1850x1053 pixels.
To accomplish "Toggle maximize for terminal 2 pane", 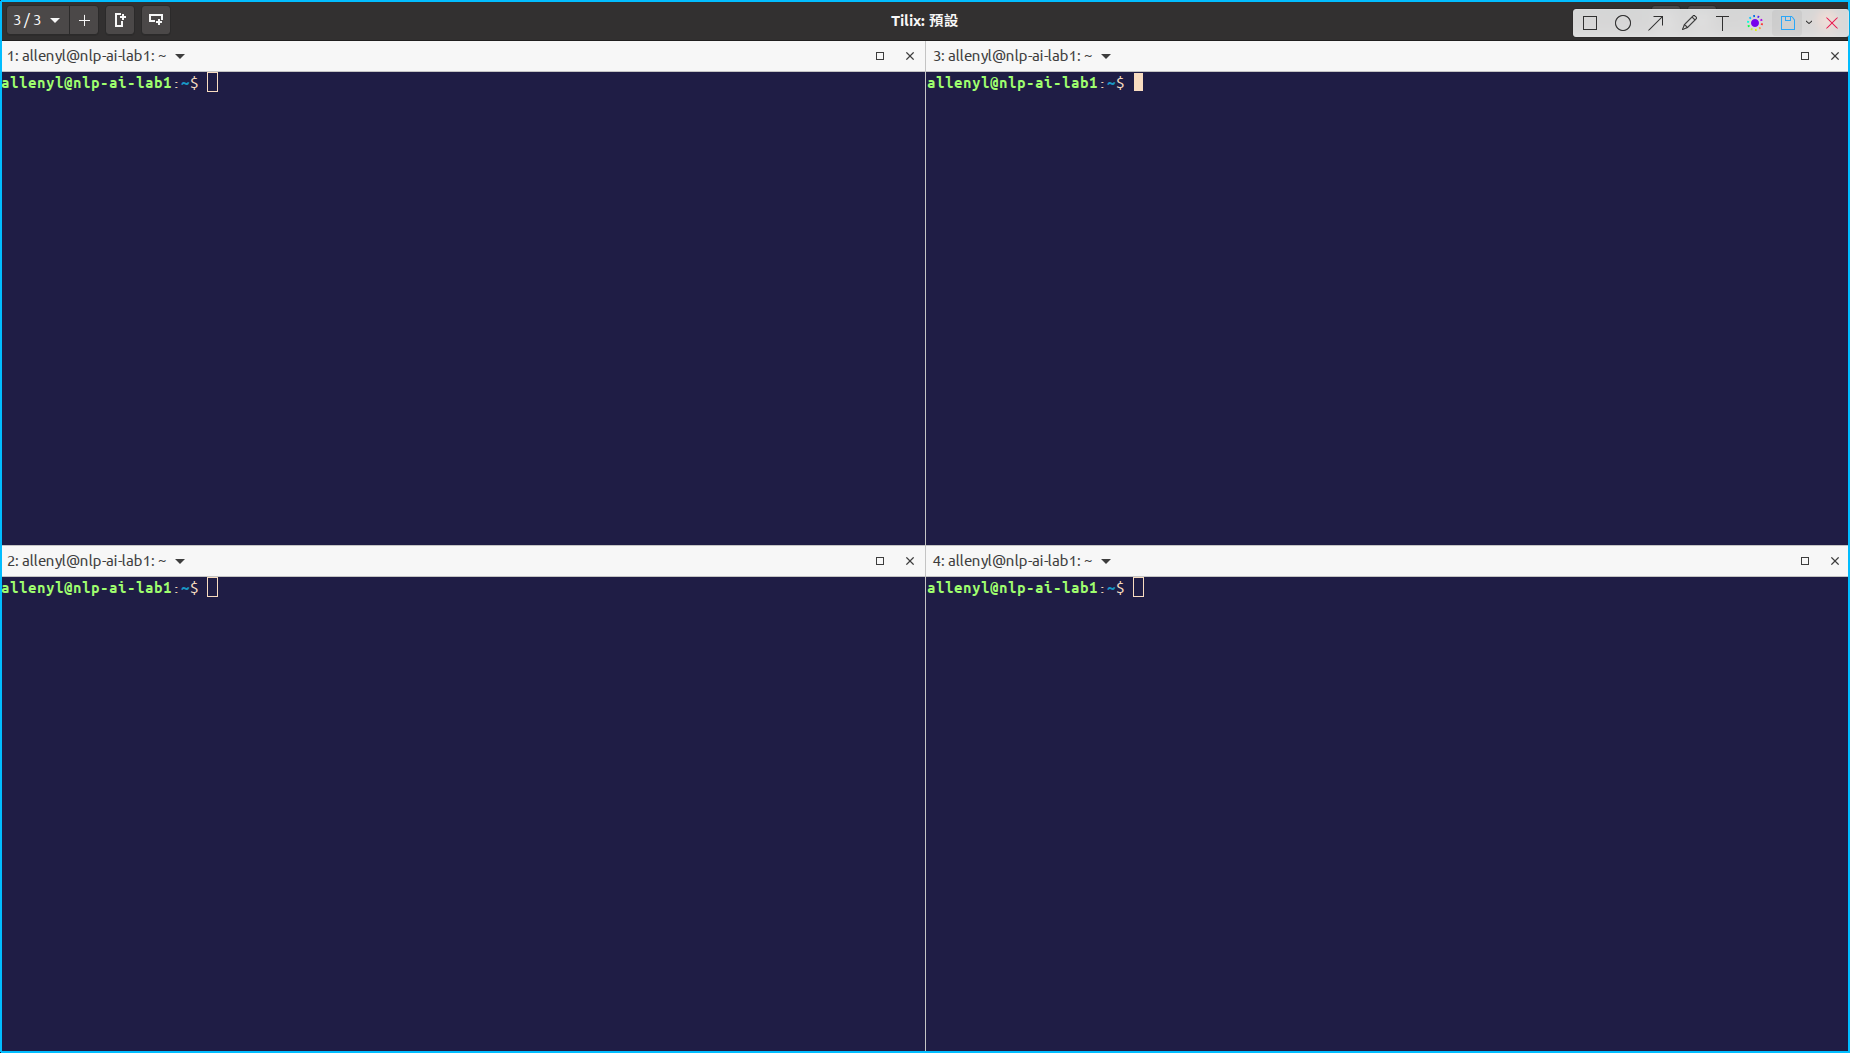I will coord(880,561).
